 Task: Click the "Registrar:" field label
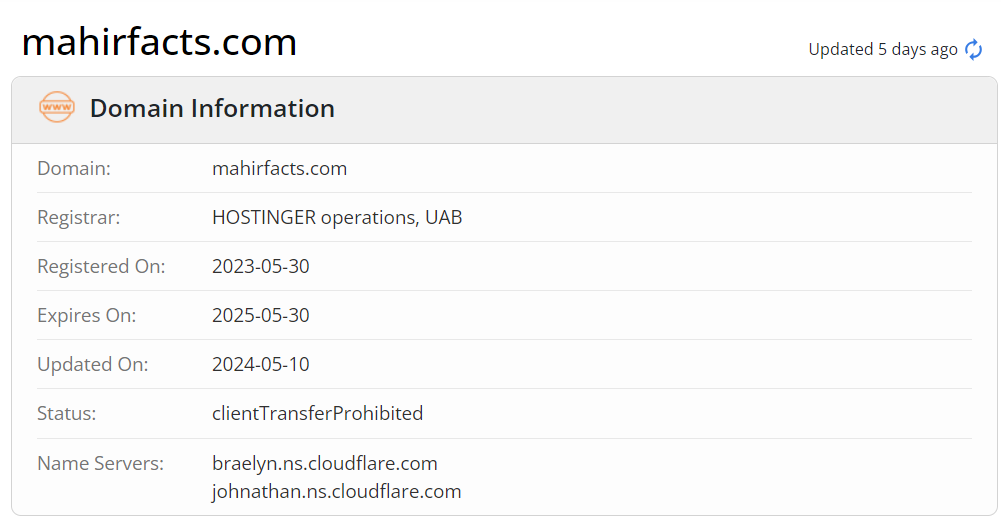pyautogui.click(x=78, y=217)
